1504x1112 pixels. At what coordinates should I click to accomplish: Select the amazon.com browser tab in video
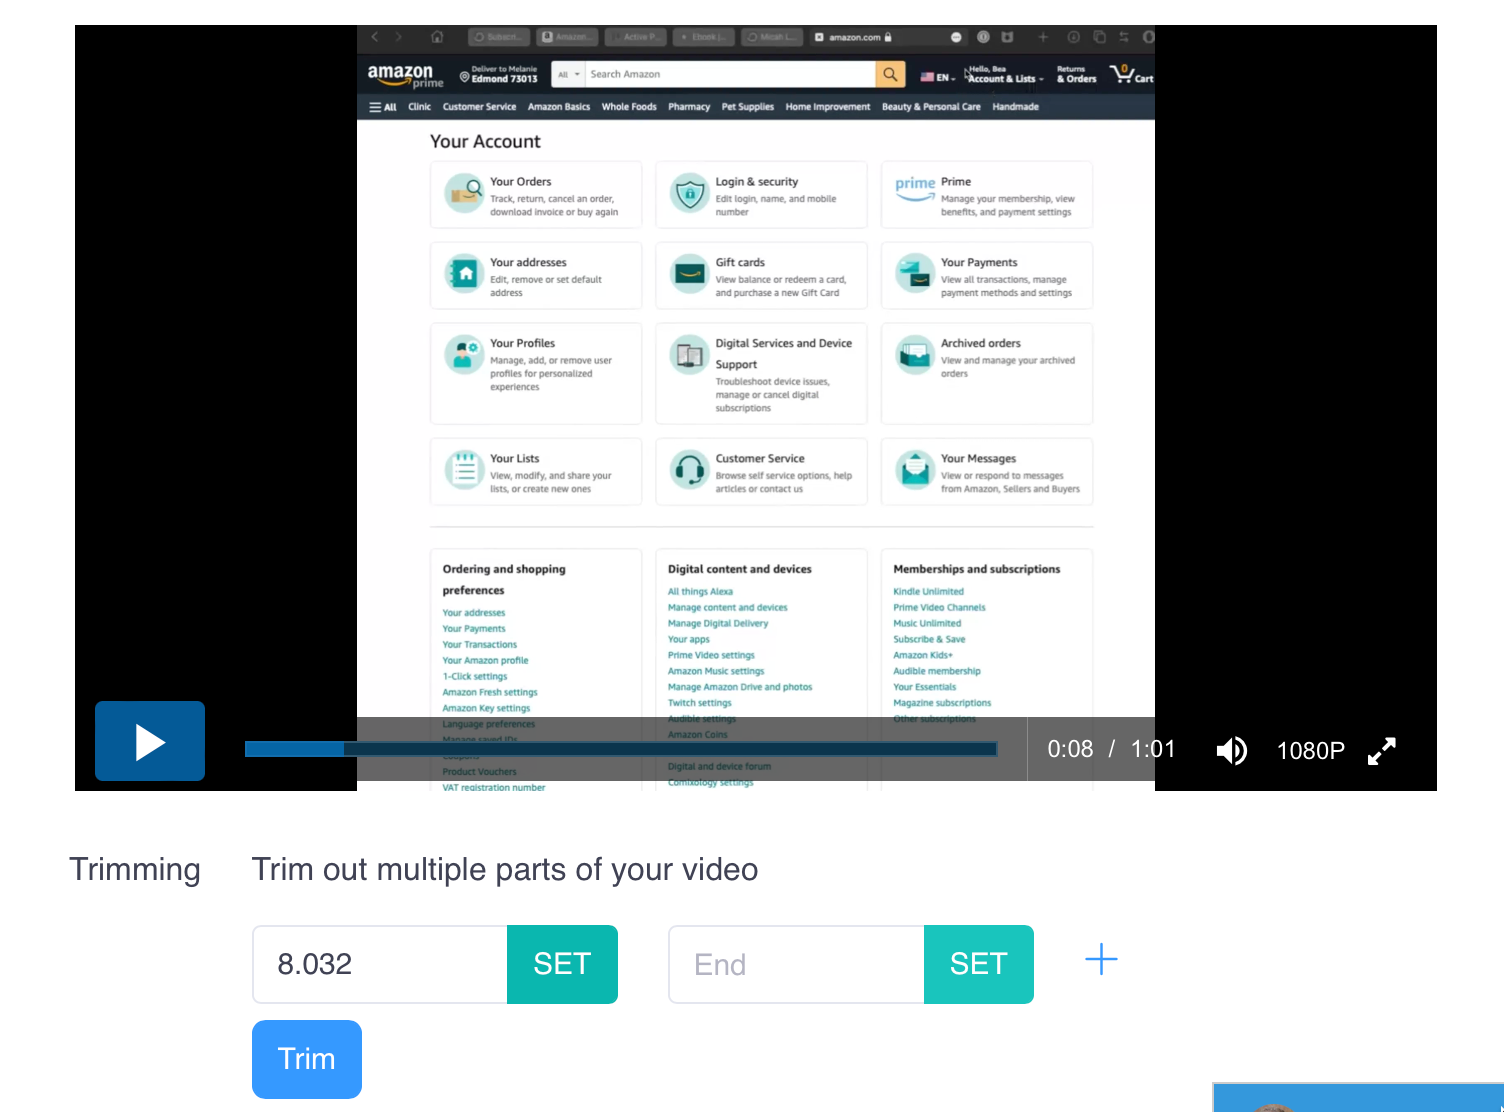(x=853, y=37)
